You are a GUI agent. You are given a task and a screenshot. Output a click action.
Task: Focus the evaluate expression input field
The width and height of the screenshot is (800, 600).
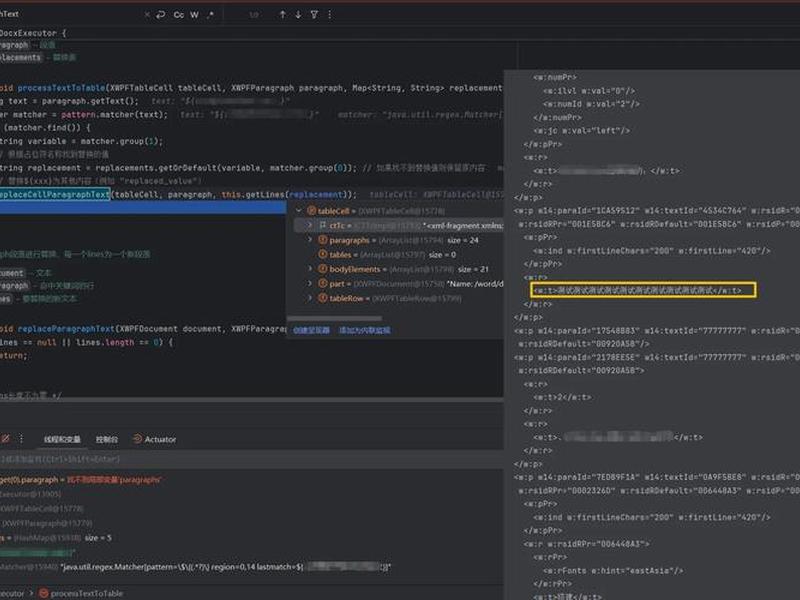(252, 459)
